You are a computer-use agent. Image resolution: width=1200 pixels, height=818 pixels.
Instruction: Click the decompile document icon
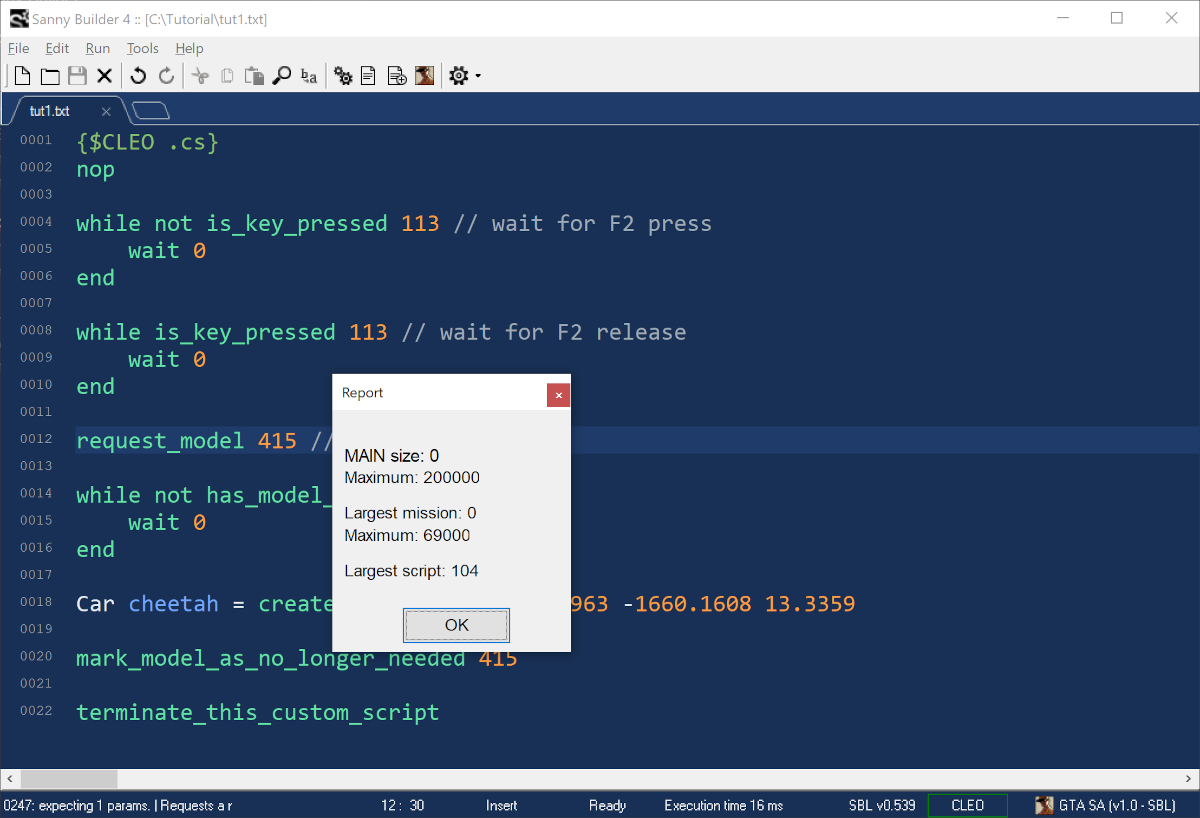pos(369,76)
